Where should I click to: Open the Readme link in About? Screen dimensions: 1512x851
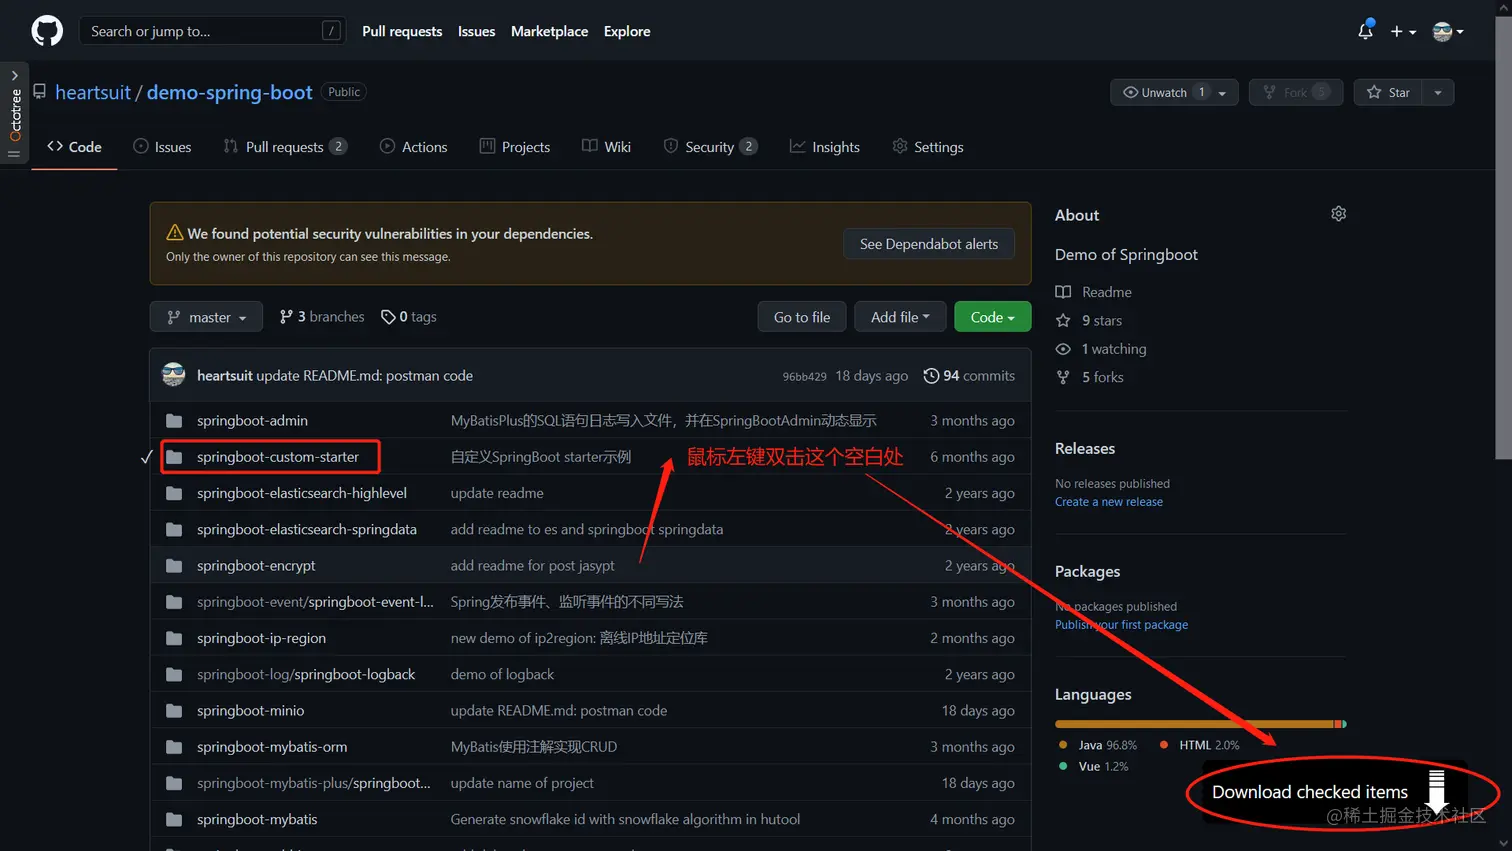click(1094, 292)
